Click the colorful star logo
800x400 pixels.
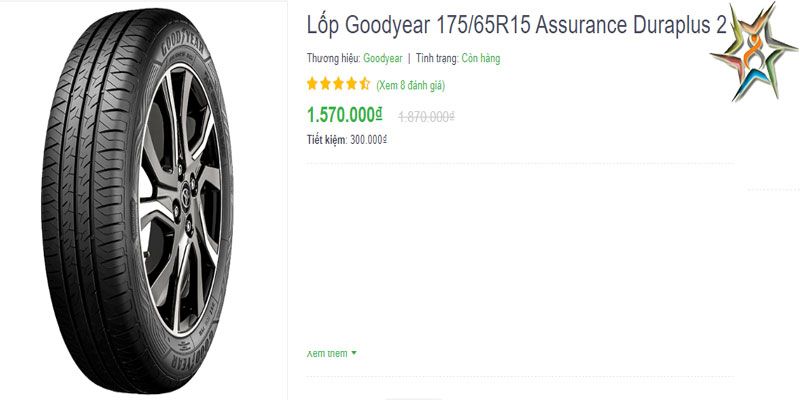[x=754, y=51]
